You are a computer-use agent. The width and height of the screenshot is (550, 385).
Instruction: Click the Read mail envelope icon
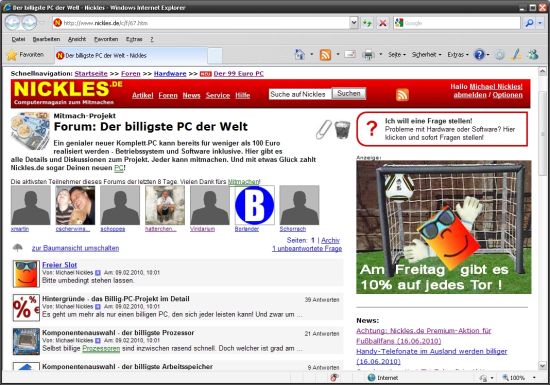350,54
